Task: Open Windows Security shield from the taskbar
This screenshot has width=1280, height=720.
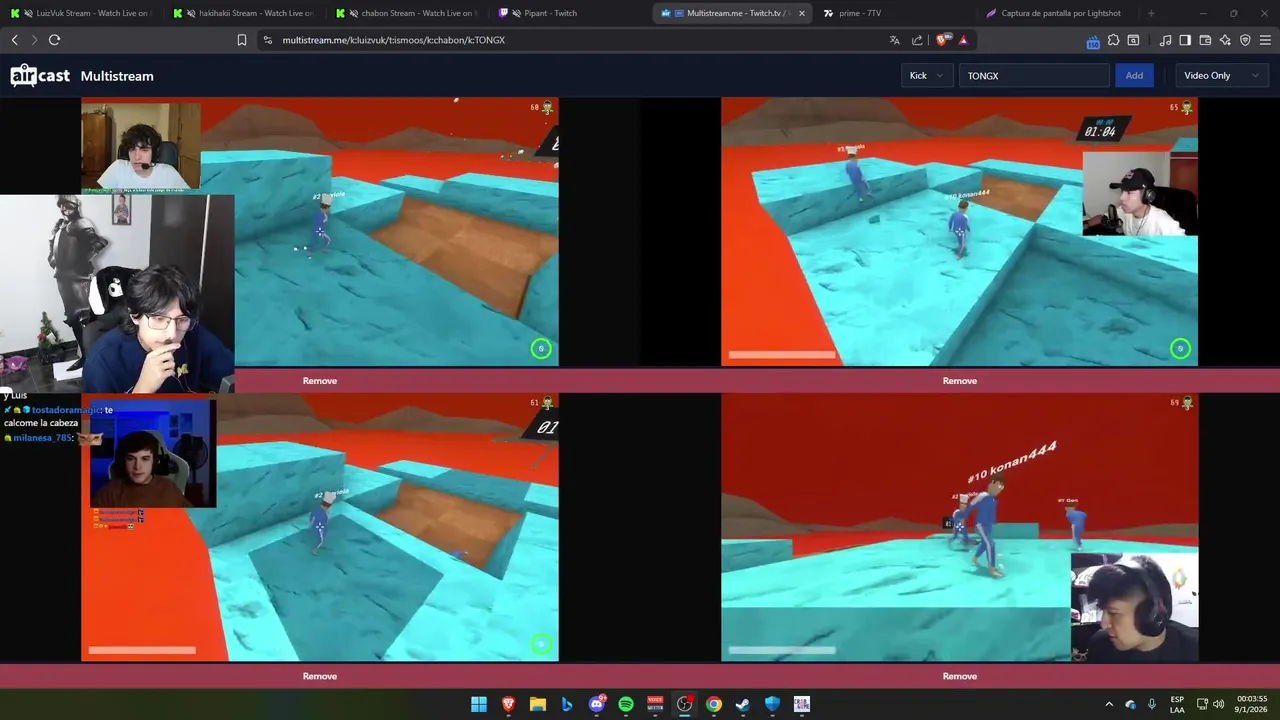Action: pos(772,704)
